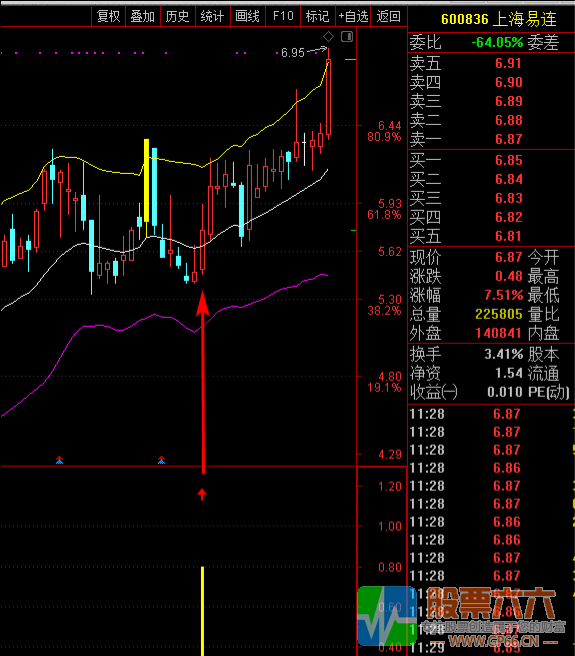575x656 pixels.
Task: Click the small red arrow below the chart
Action: click(x=202, y=495)
